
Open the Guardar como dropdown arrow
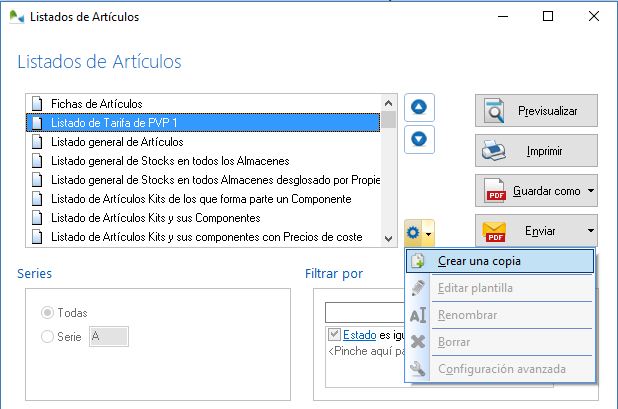(591, 191)
